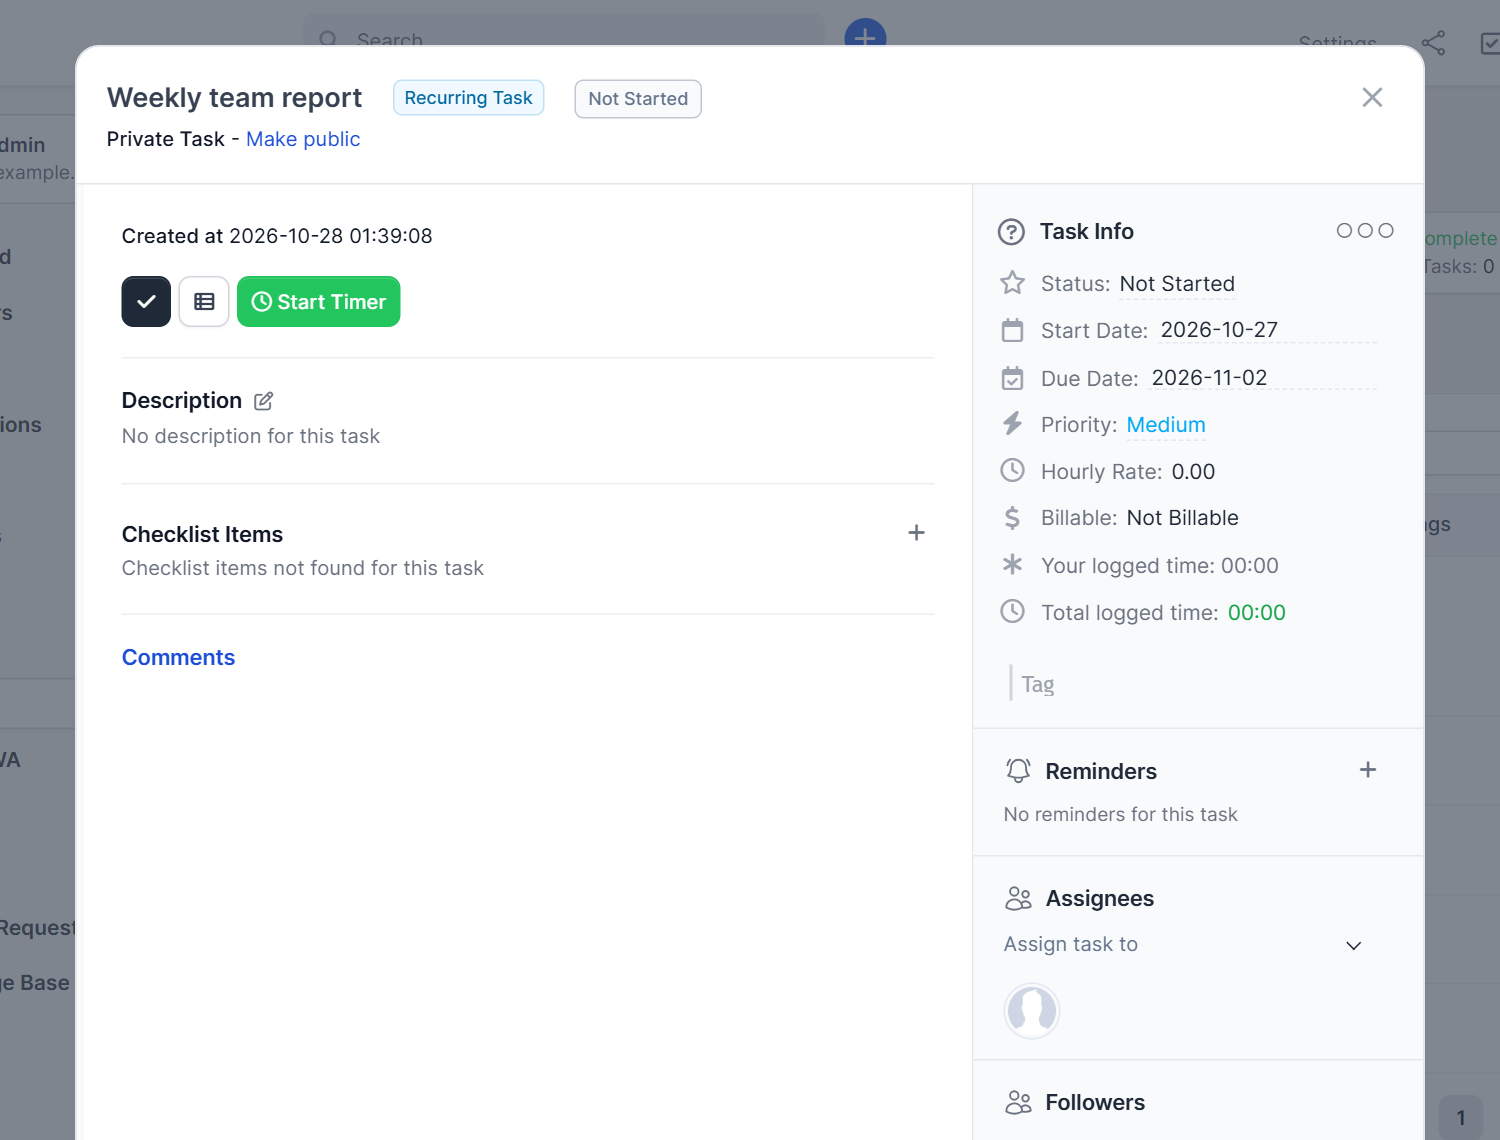Image resolution: width=1500 pixels, height=1140 pixels.
Task: Change the Not Started status value
Action: tap(1177, 284)
